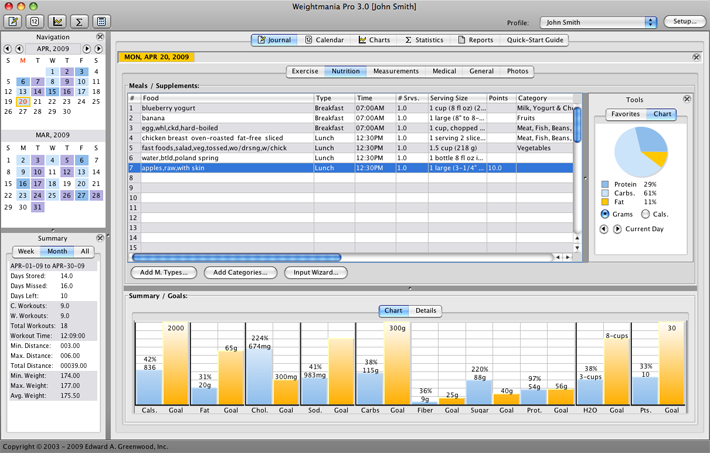This screenshot has height=453, width=710.
Task: Click the Calendar toolbar icon showing 12
Action: pos(35,21)
